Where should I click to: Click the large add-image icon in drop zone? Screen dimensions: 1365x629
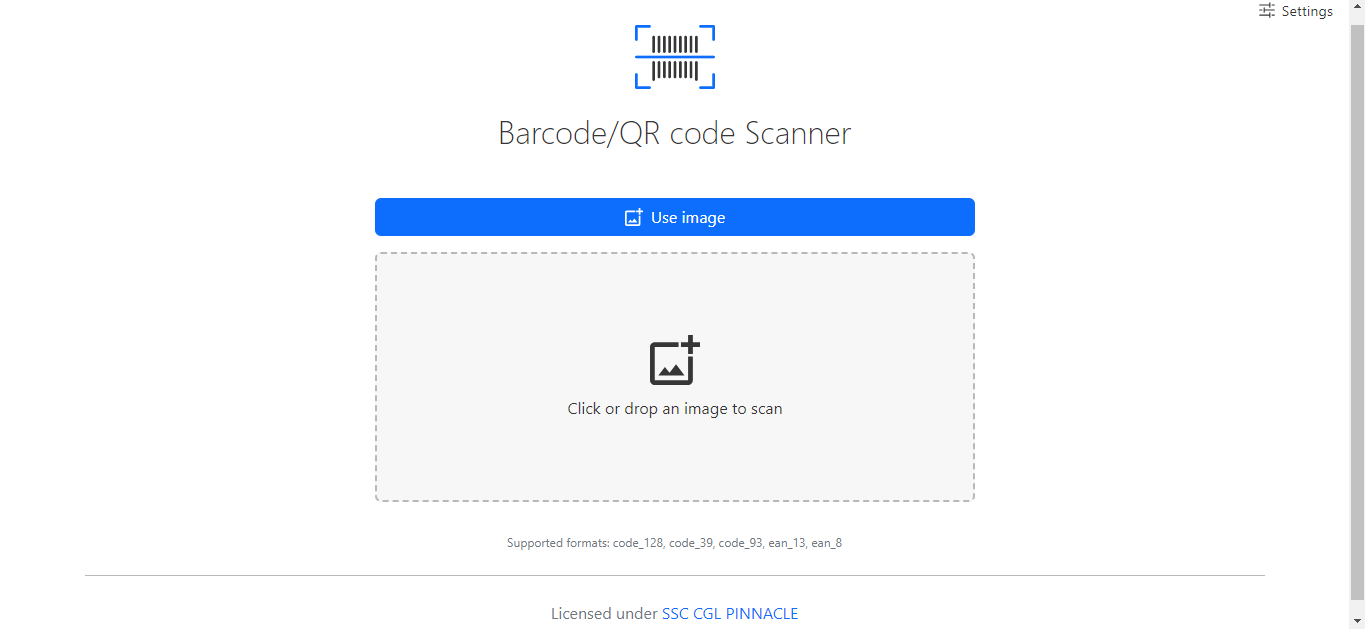[675, 361]
